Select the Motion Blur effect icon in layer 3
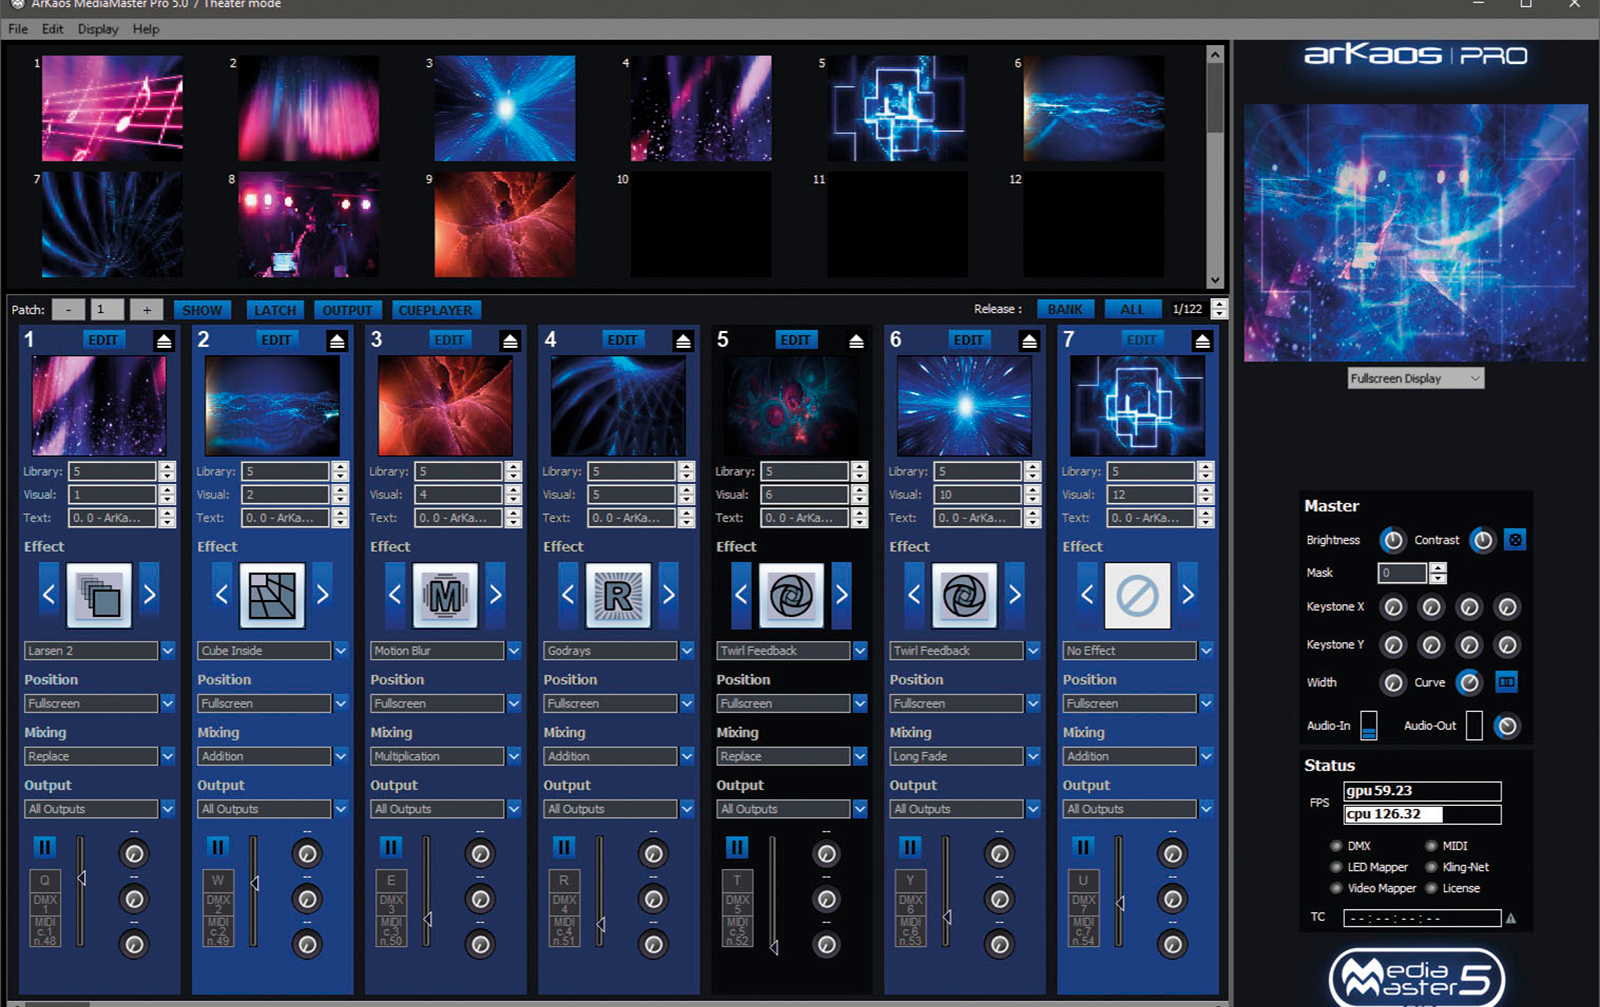Viewport: 1600px width, 1007px height. tap(445, 595)
